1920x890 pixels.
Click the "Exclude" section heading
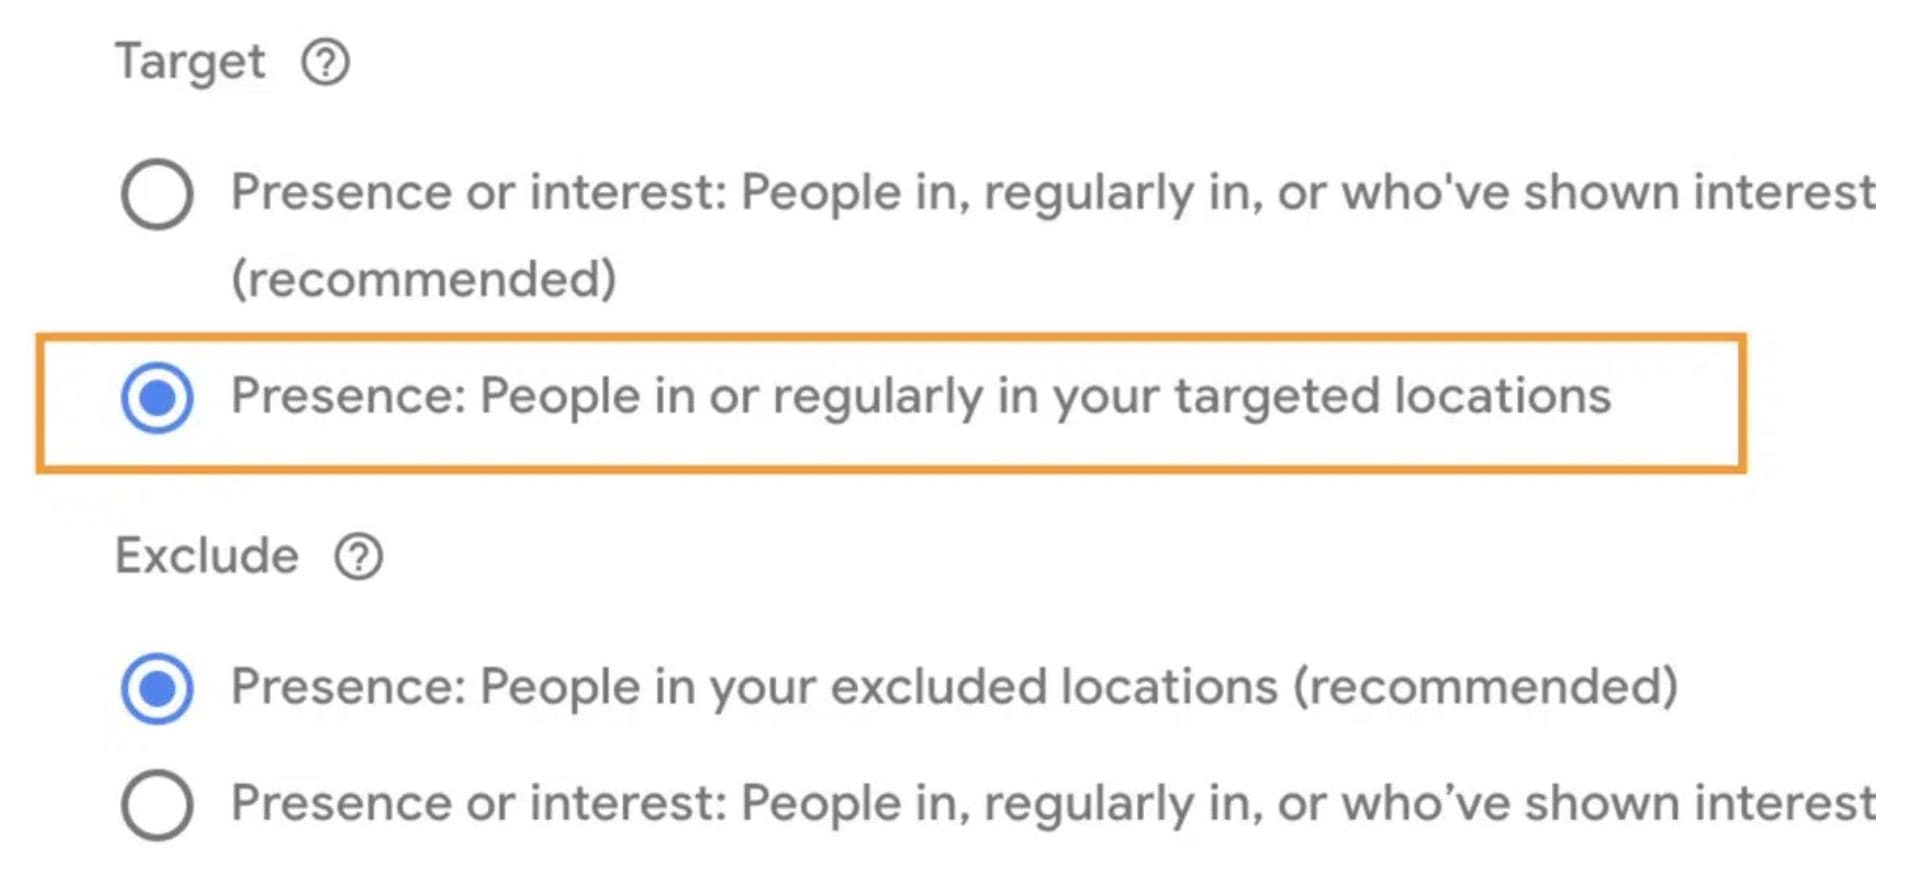tap(207, 556)
